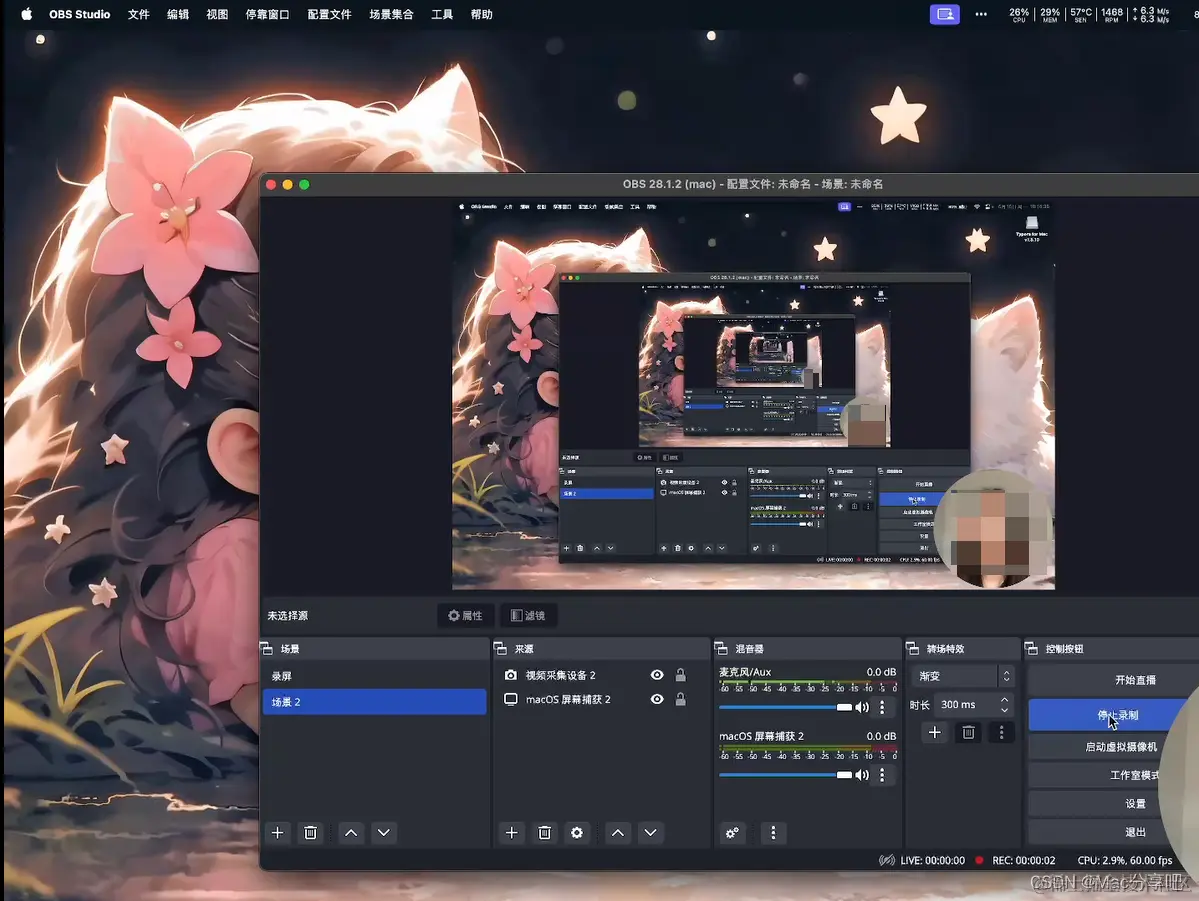Increase the 300 ms duration with stepper up arrow
This screenshot has width=1199, height=901.
coord(1005,699)
